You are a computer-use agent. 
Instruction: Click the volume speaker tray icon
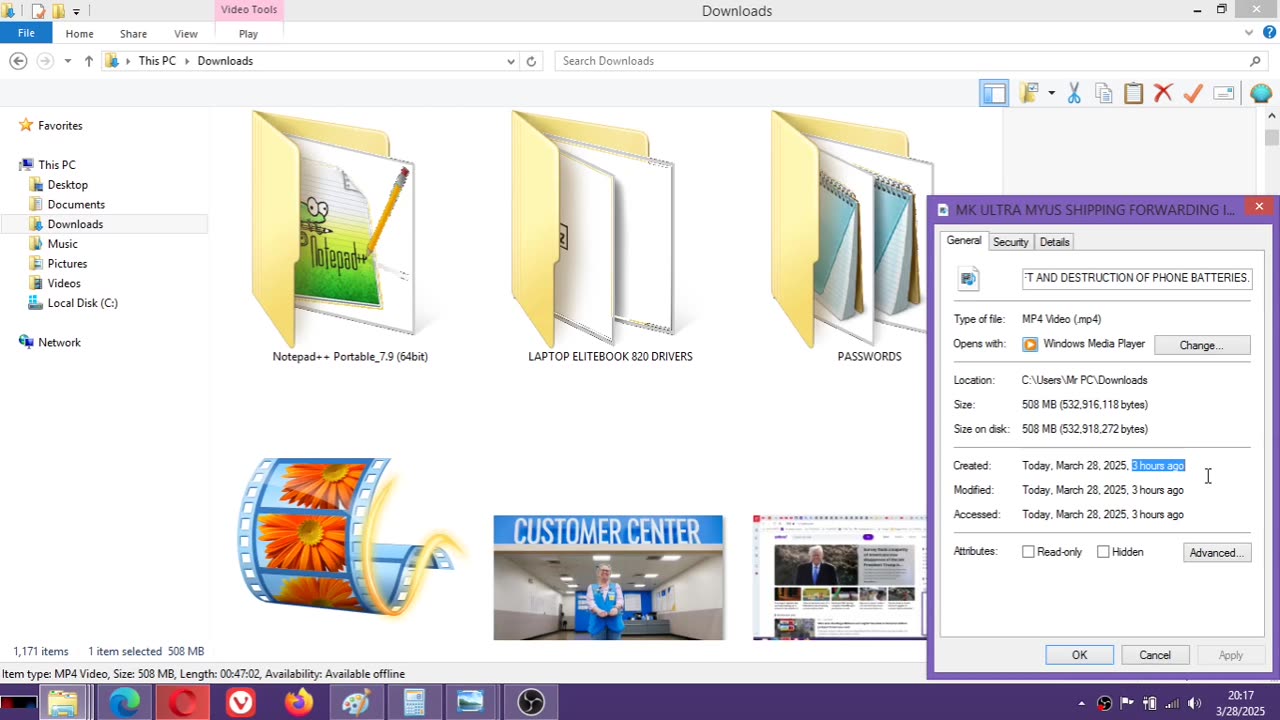(1194, 703)
